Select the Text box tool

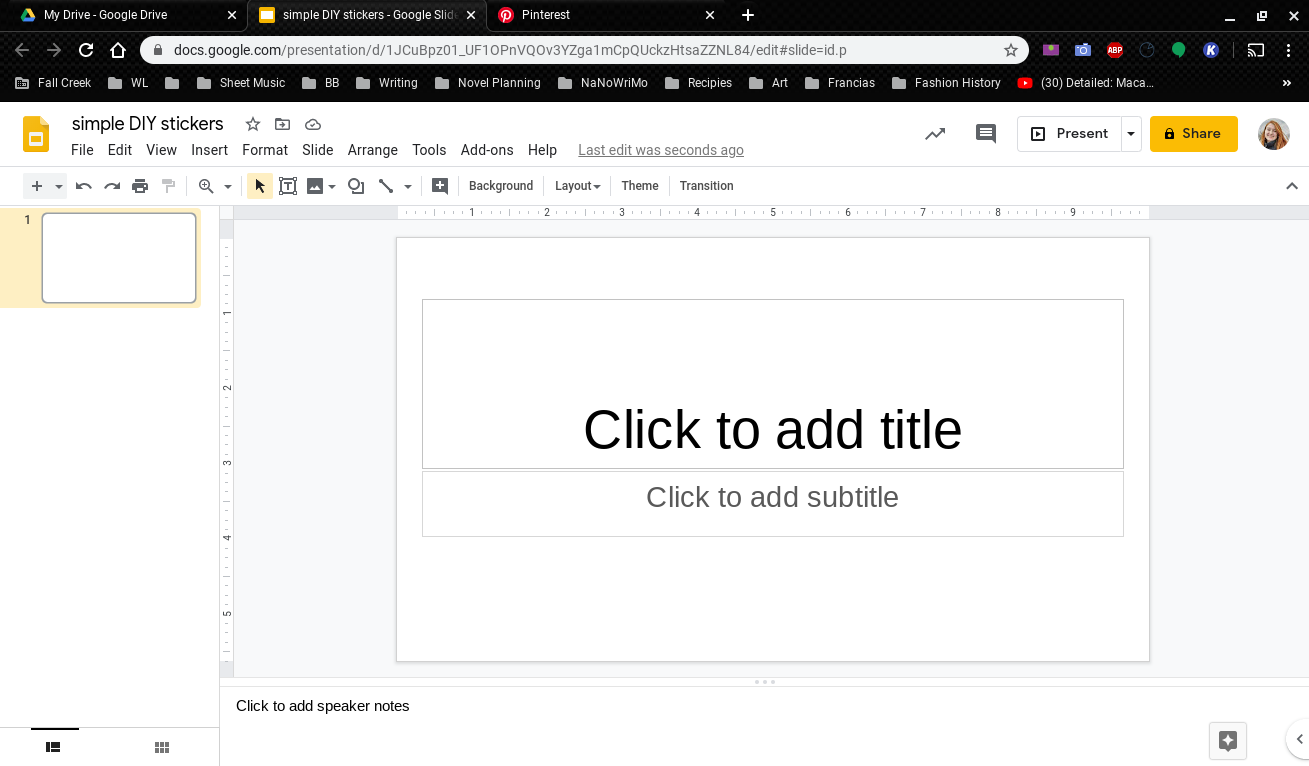(x=288, y=185)
